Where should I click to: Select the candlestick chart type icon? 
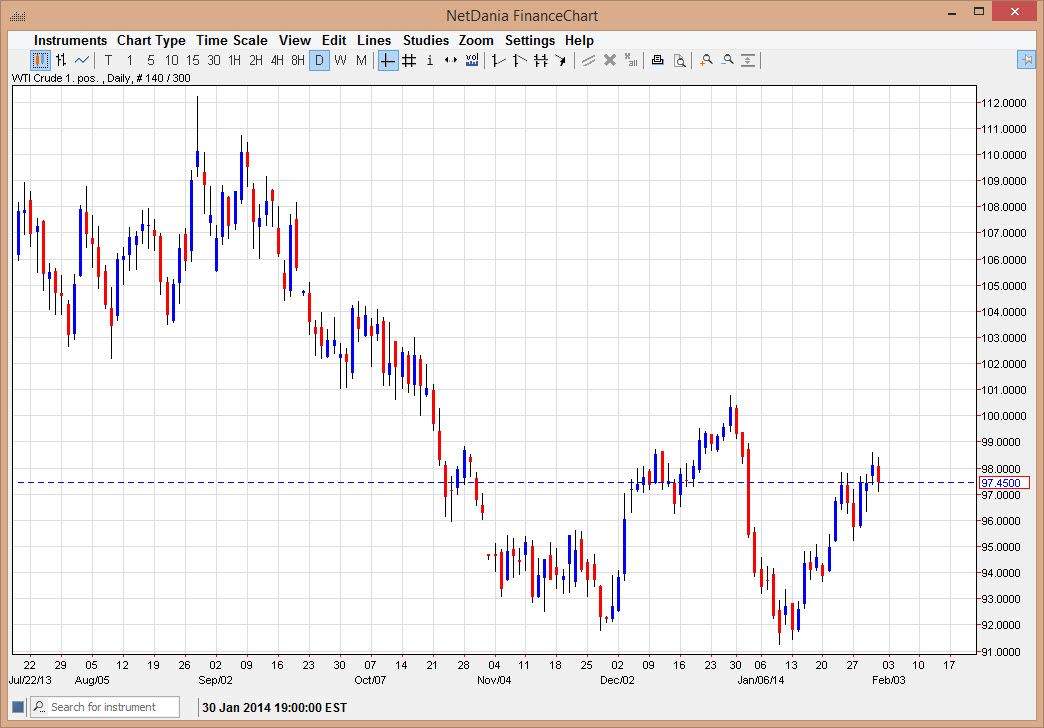coord(38,60)
